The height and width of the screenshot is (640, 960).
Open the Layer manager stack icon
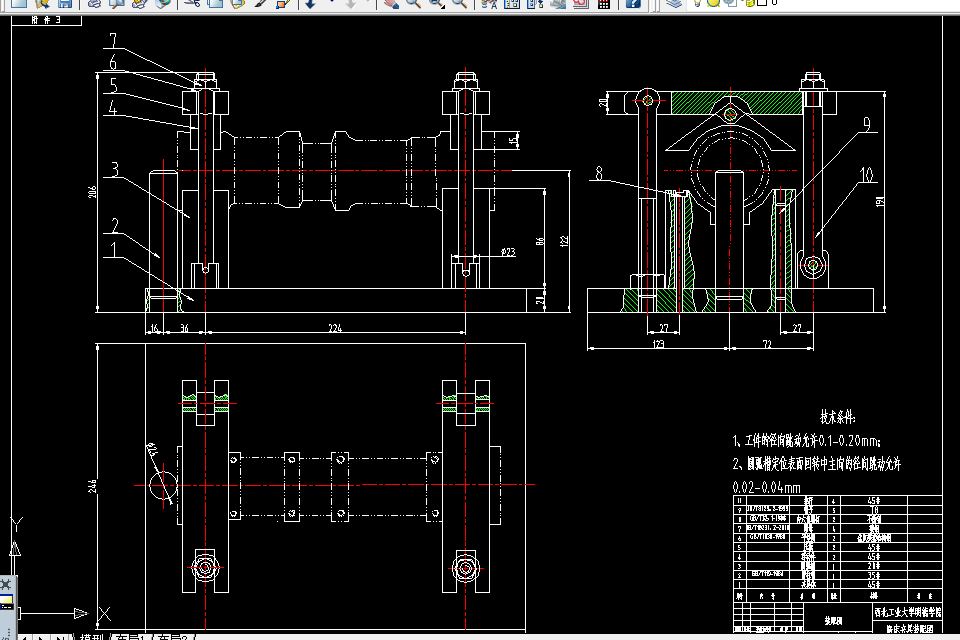tap(673, 3)
